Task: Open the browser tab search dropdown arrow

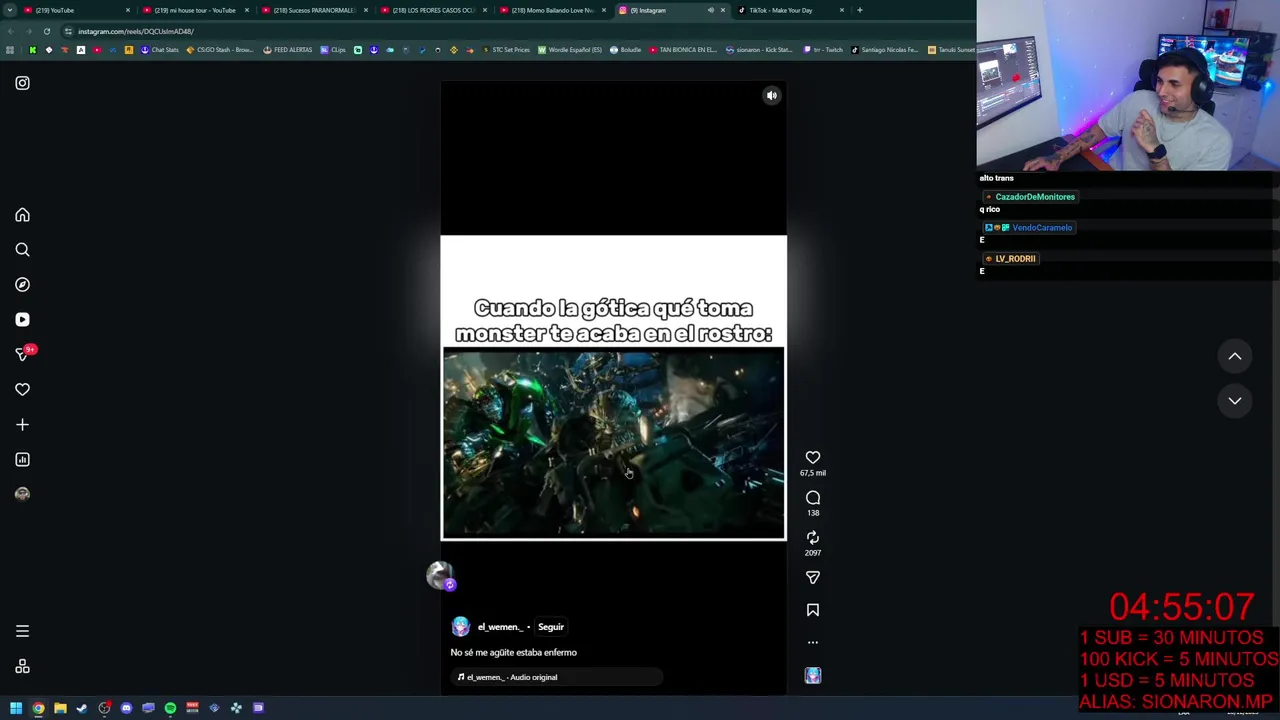Action: point(11,10)
